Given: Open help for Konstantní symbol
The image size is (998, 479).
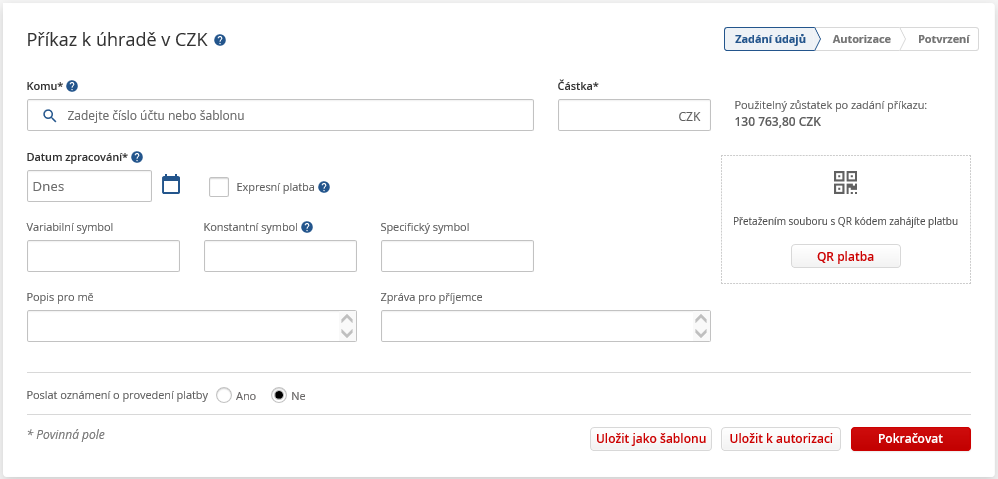Looking at the screenshot, I should 307,227.
